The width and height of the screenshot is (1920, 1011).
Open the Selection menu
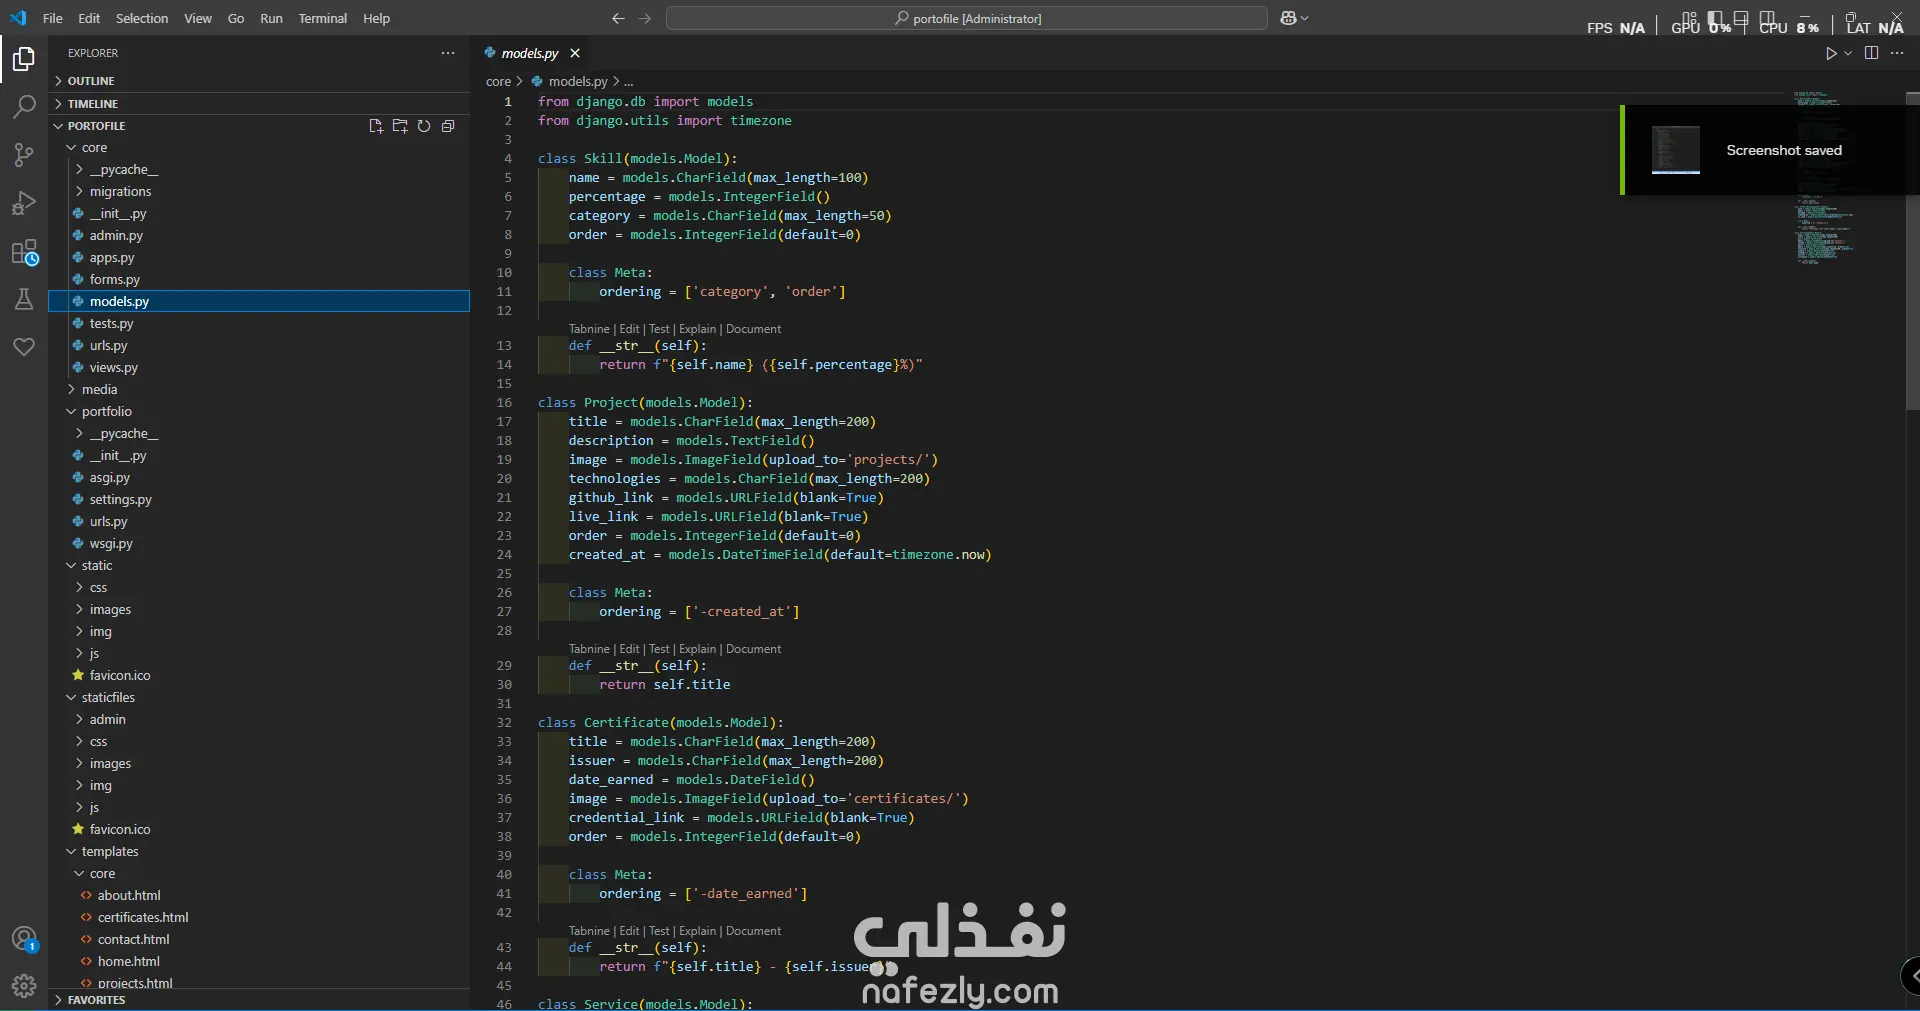click(142, 18)
